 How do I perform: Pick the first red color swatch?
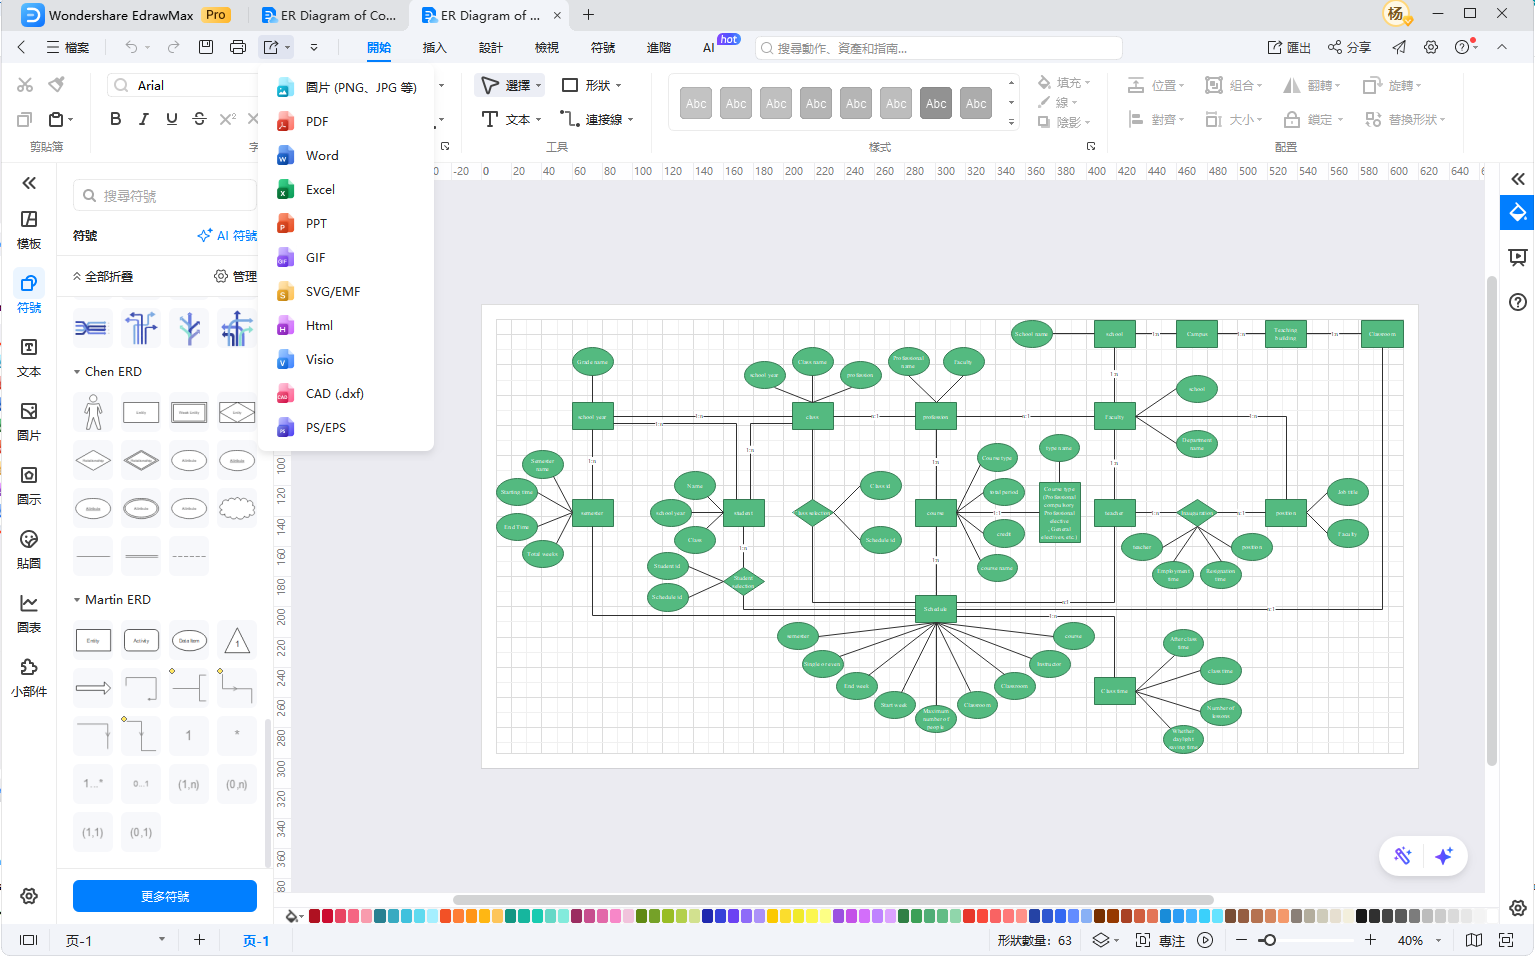click(314, 916)
